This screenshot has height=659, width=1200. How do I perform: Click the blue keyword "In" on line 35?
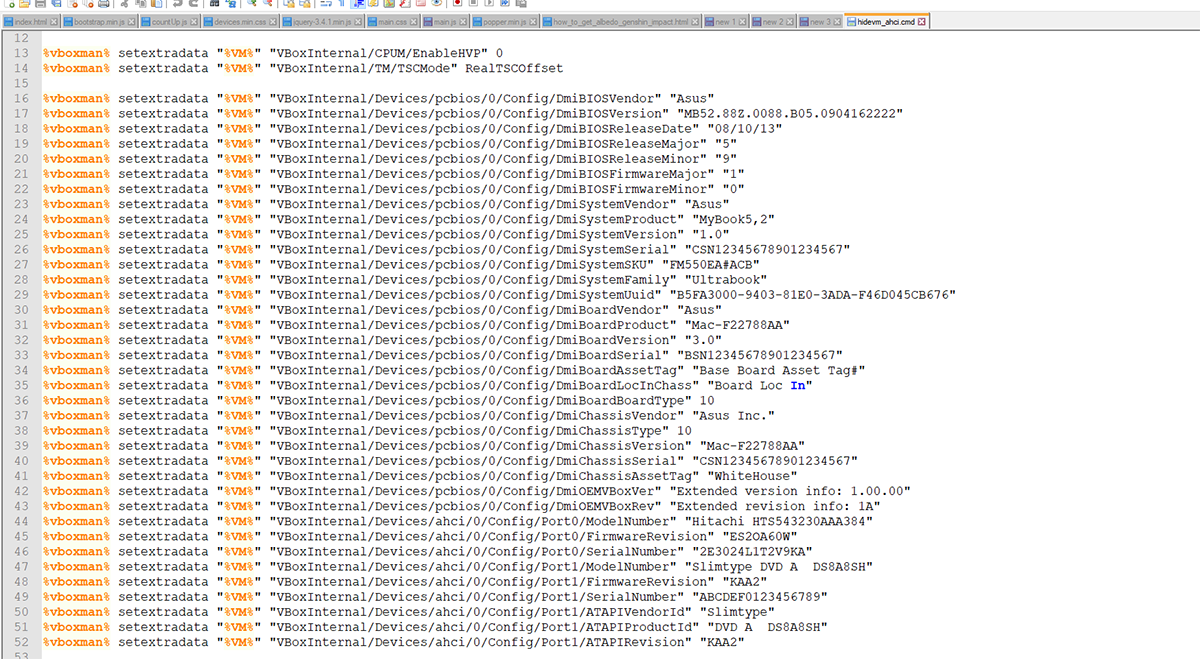797,385
